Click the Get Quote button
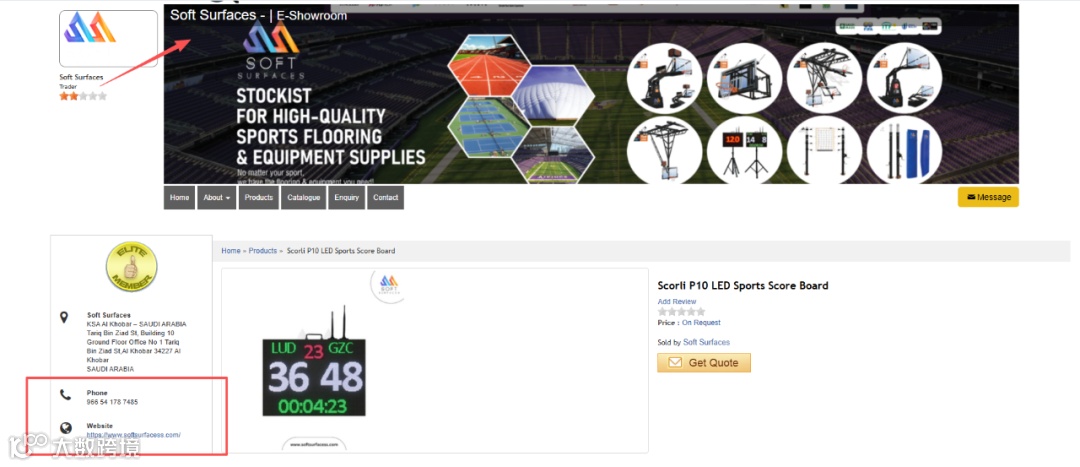1080x467 pixels. click(704, 362)
